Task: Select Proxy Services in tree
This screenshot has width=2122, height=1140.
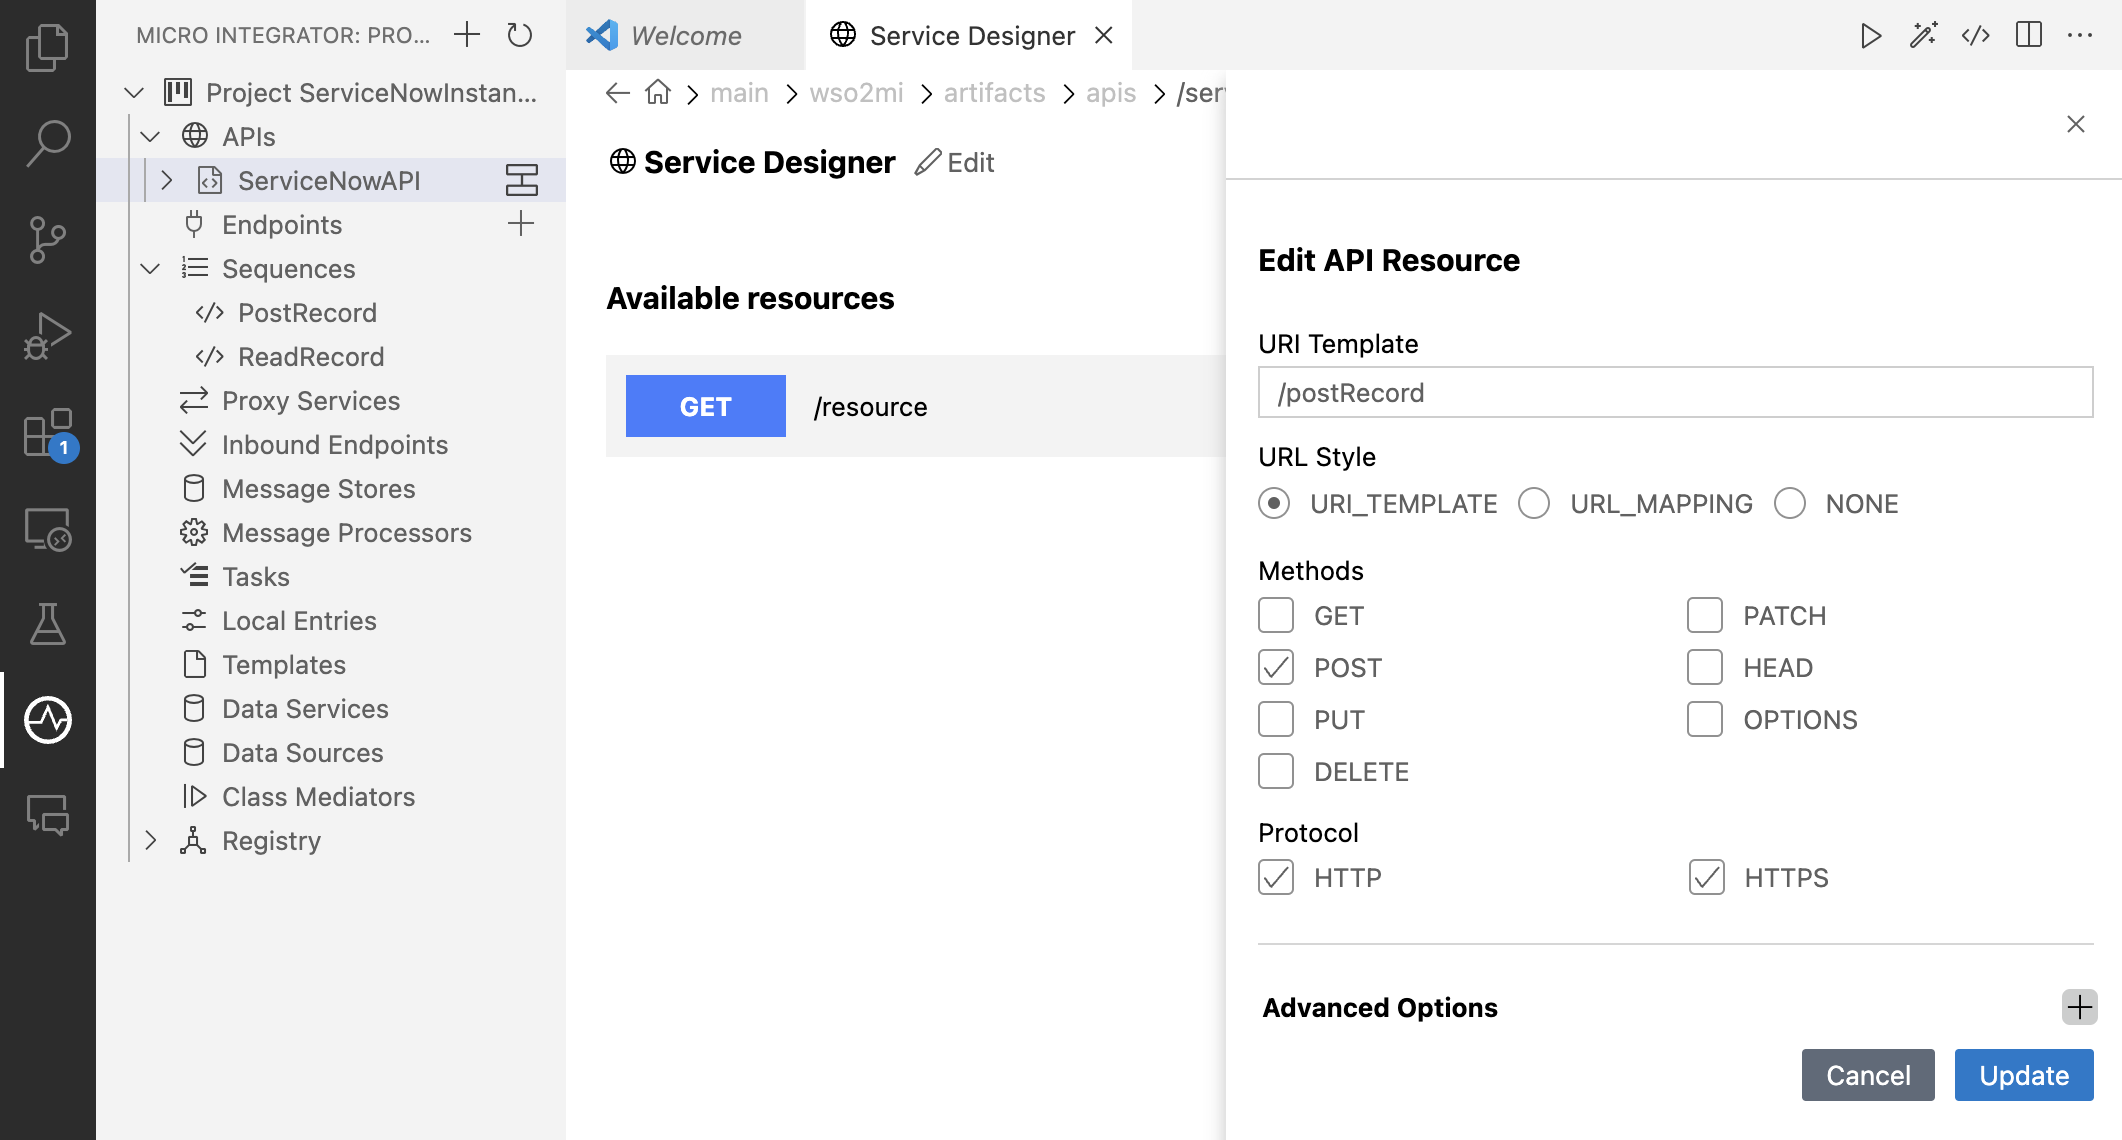Action: pos(311,400)
